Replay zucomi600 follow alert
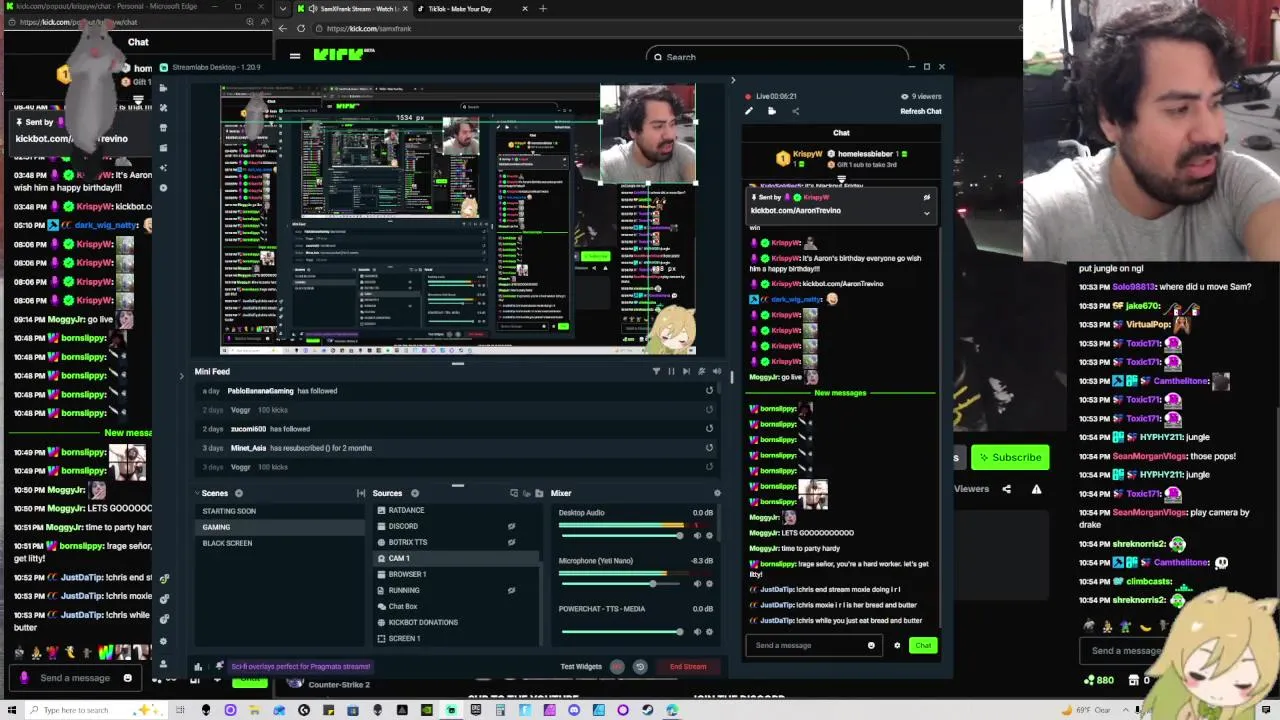Screen dimensions: 1280x720 [709, 429]
